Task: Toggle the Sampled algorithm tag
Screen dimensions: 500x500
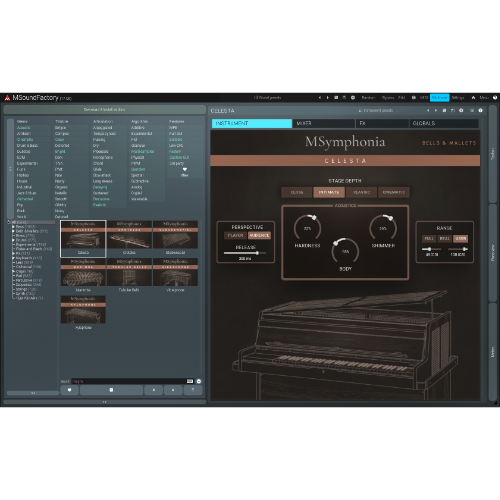Action: (x=138, y=169)
